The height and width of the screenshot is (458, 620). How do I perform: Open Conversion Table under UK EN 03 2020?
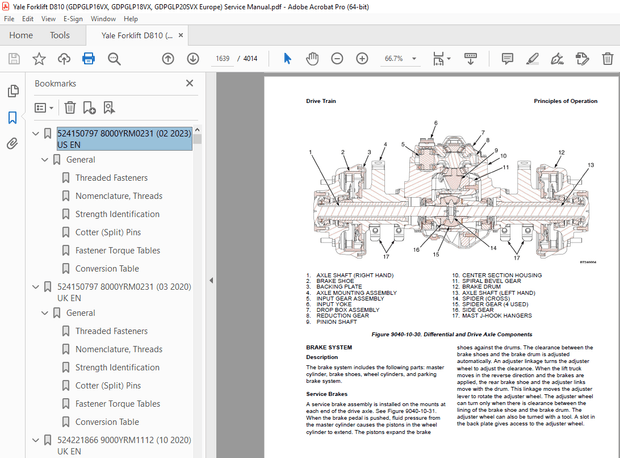click(107, 422)
